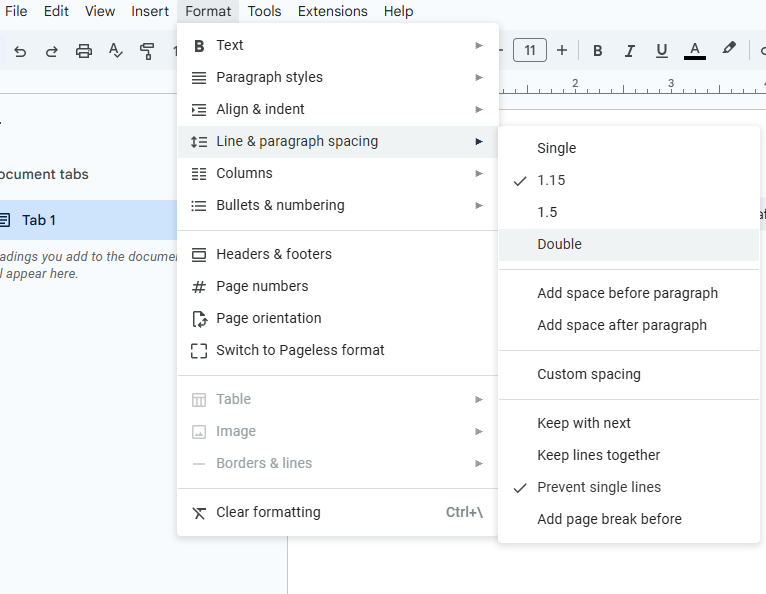Open the Insert menu

(150, 11)
